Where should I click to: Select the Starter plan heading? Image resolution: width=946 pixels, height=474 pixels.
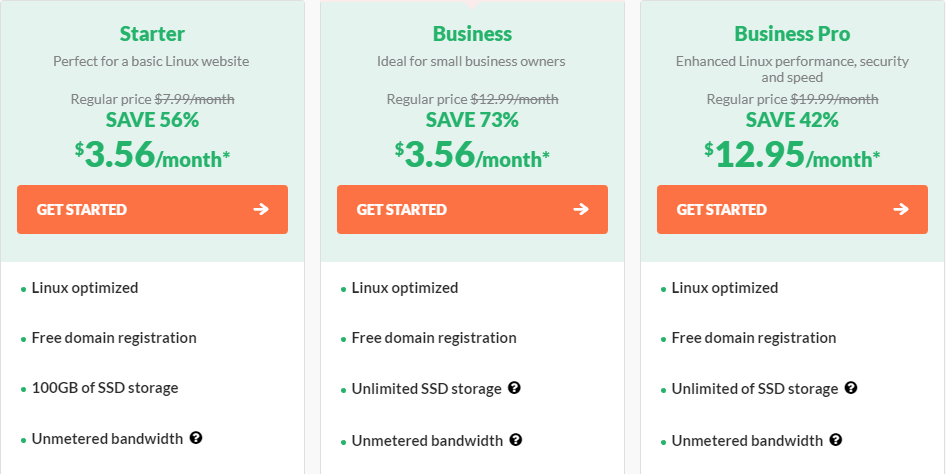152,34
